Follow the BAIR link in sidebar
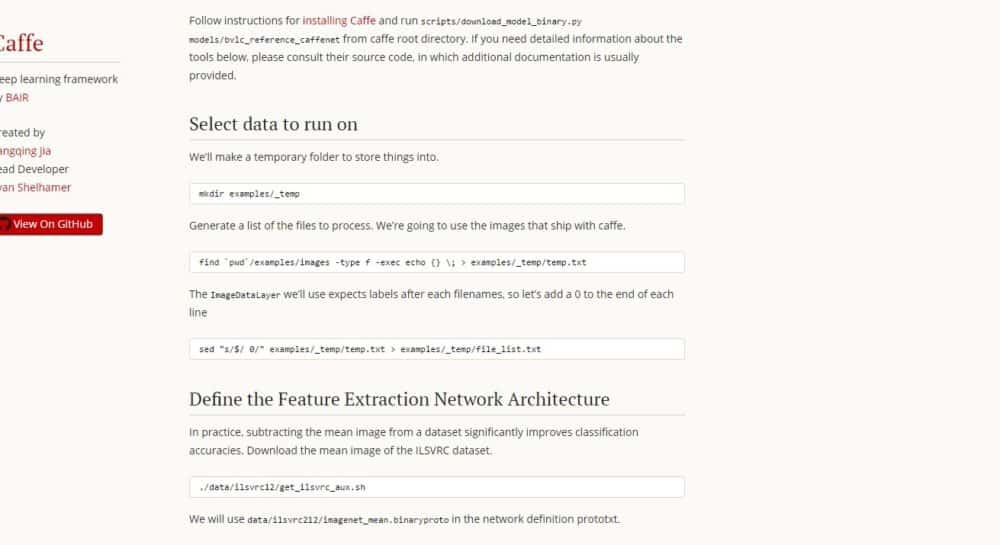The image size is (1000, 545). 17,97
